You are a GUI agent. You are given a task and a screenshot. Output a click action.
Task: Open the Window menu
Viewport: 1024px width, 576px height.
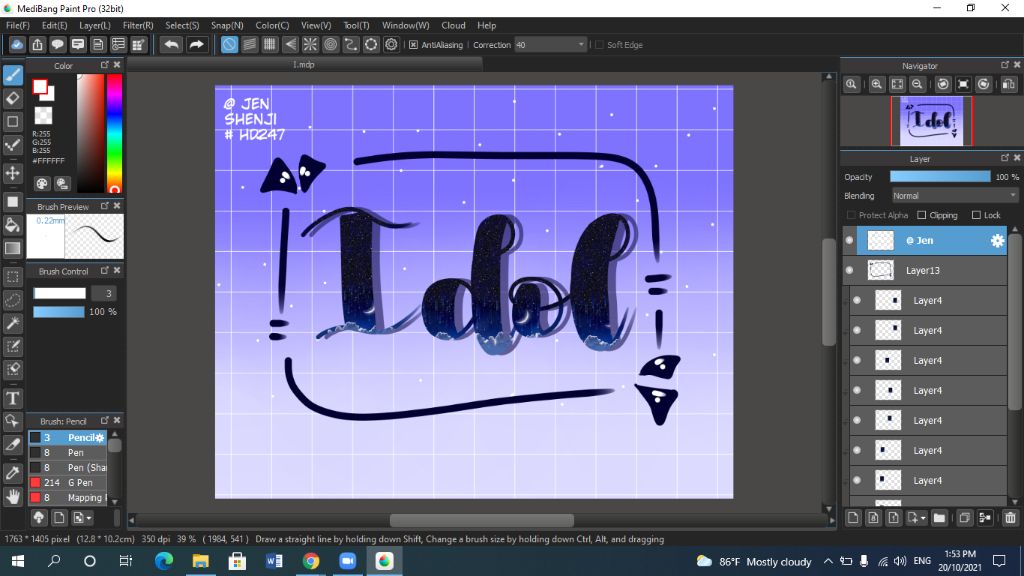click(406, 25)
